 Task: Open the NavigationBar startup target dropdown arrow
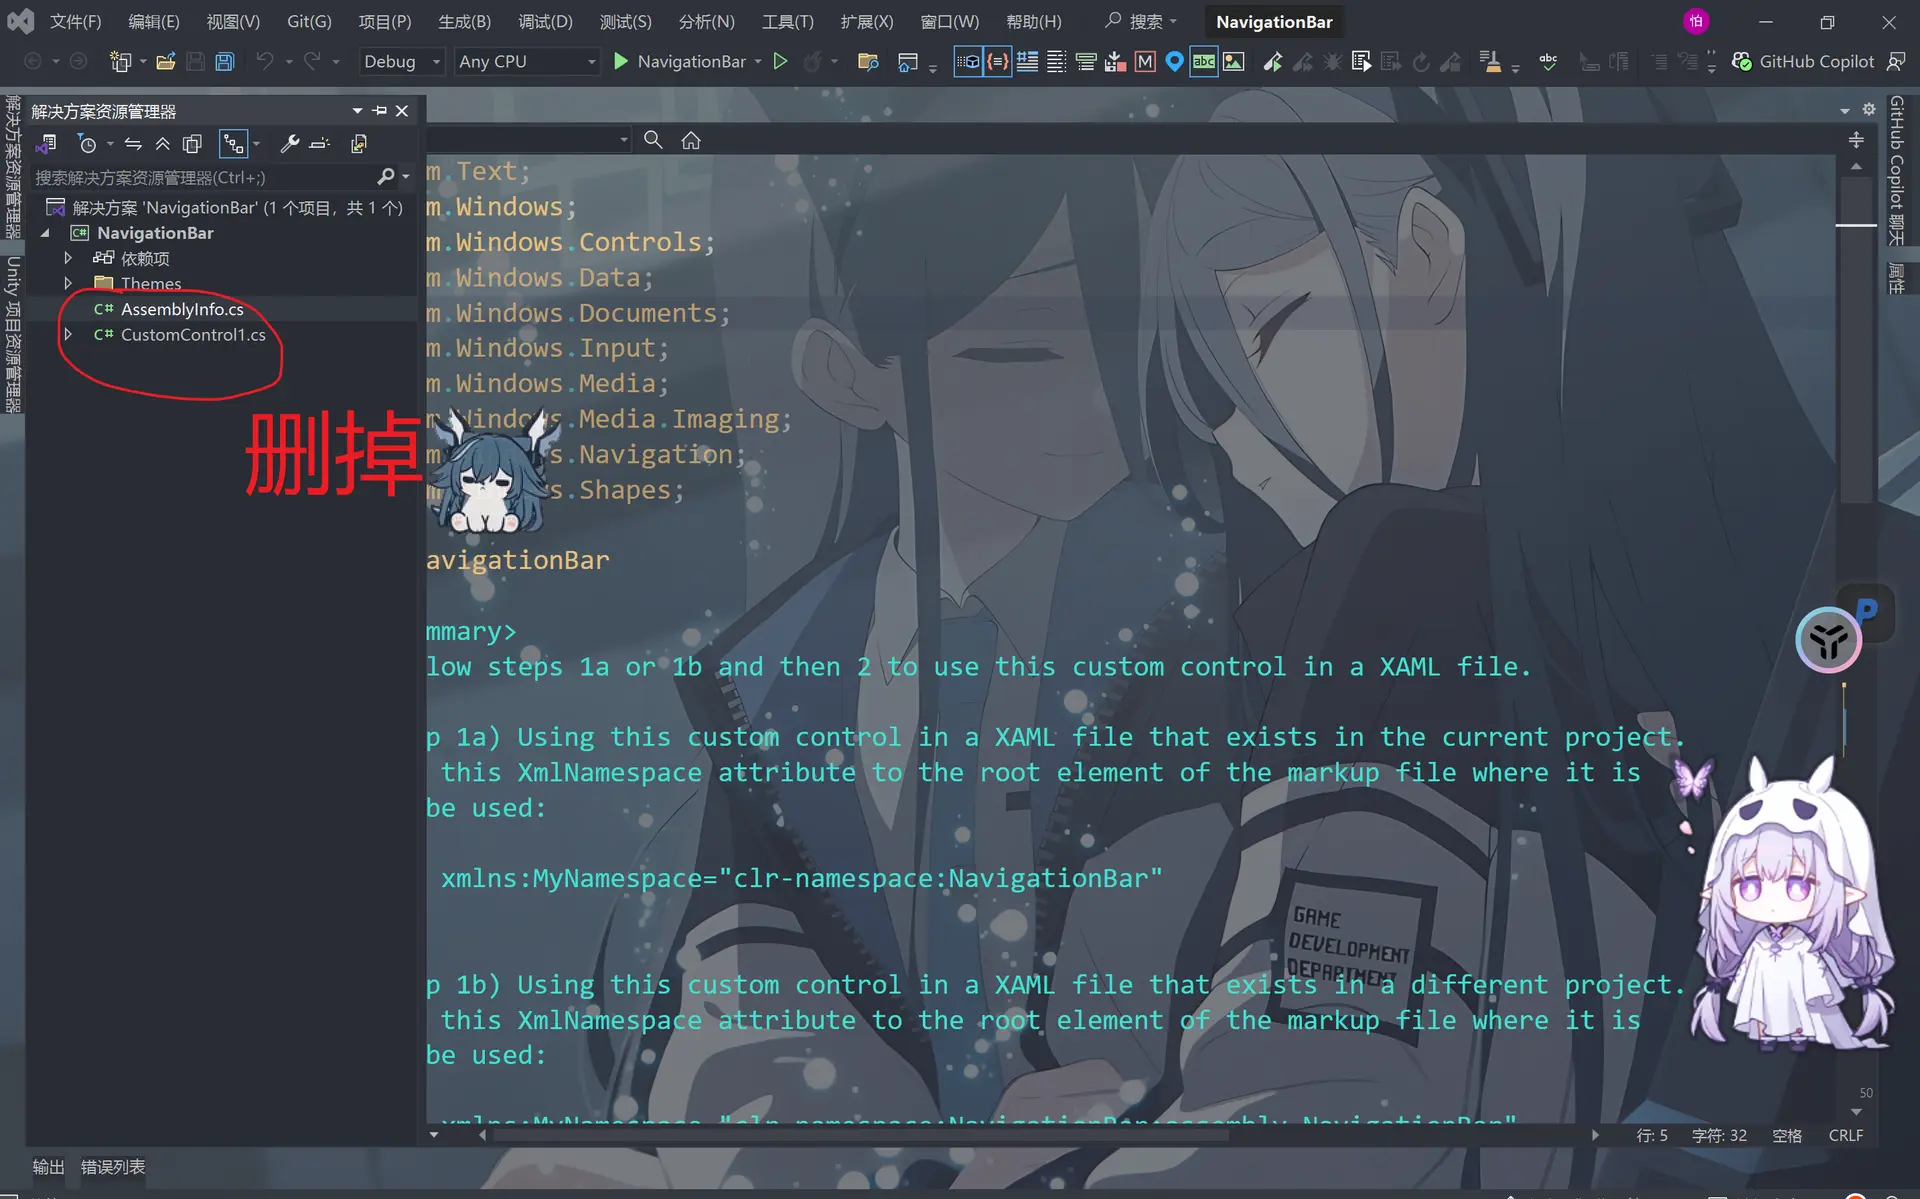pyautogui.click(x=758, y=62)
